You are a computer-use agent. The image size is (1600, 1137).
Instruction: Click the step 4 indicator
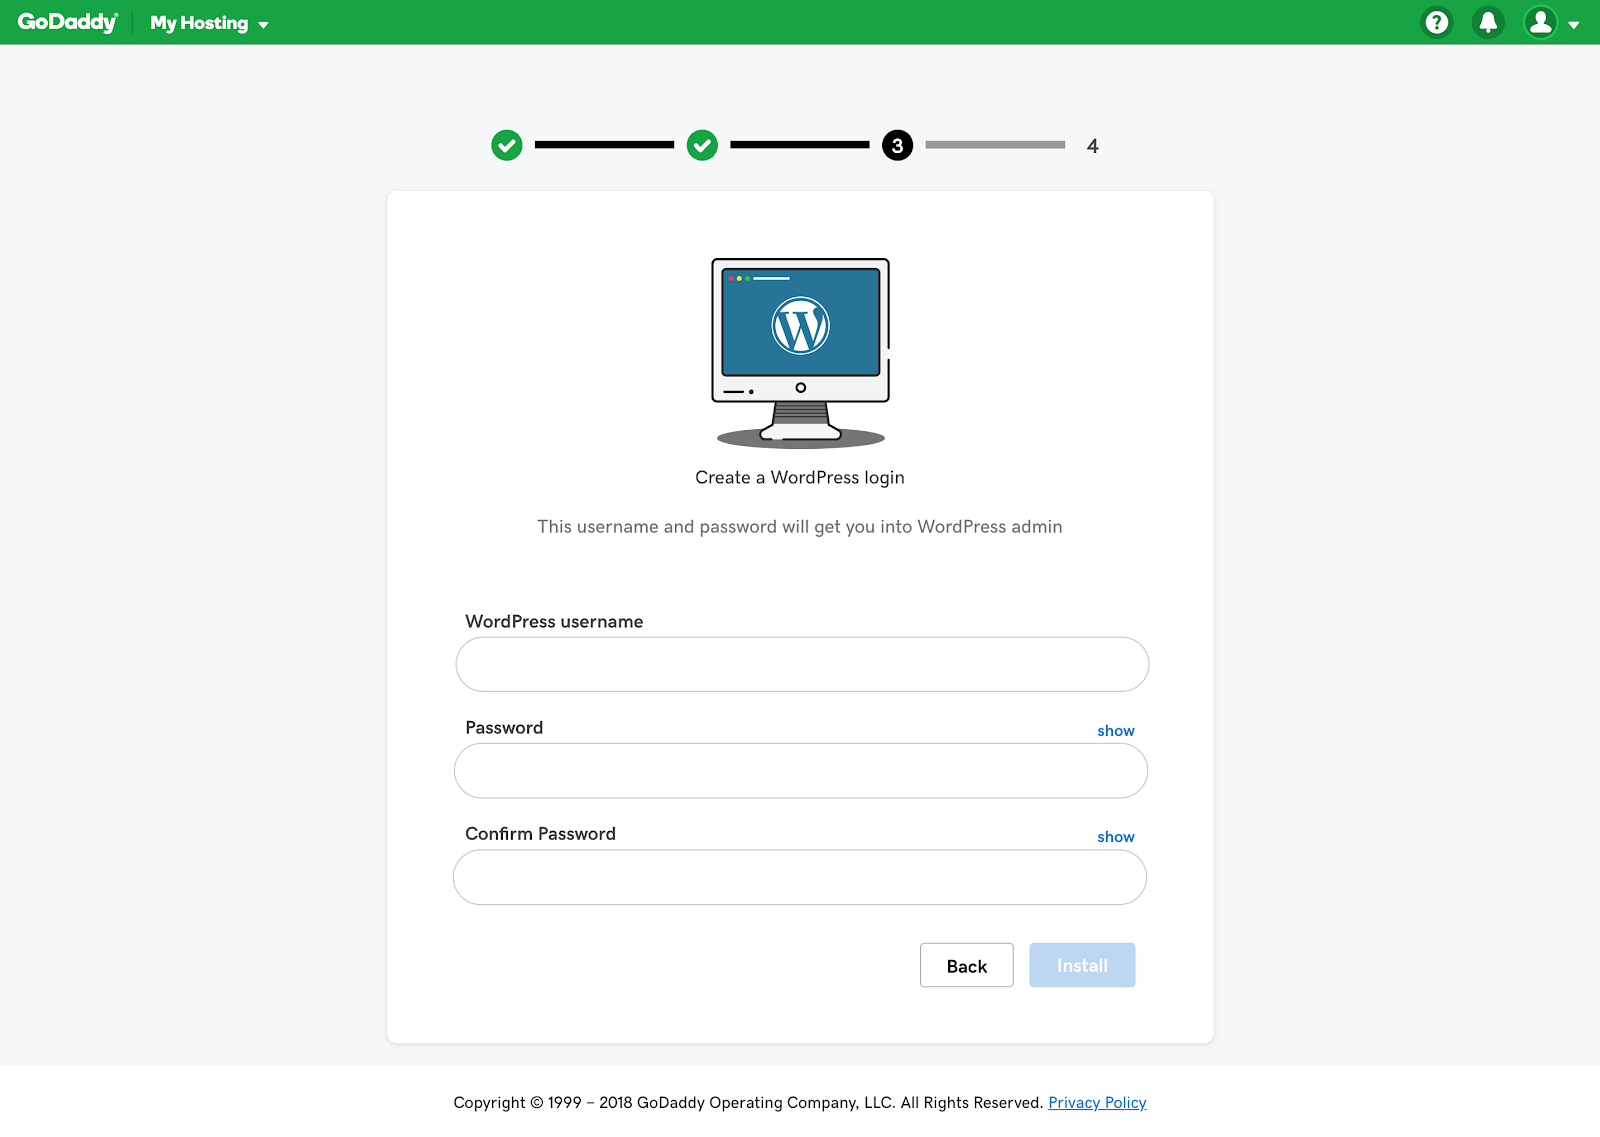pos(1093,146)
